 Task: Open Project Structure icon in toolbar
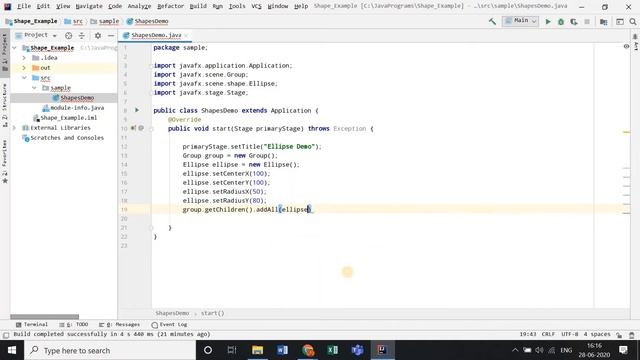604,22
